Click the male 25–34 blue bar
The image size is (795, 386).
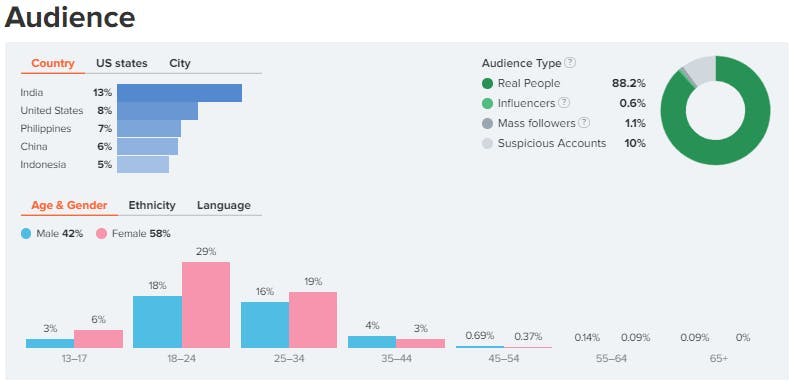tap(265, 325)
